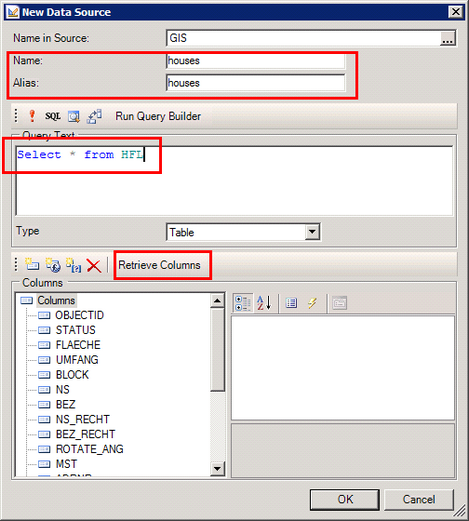Image resolution: width=469 pixels, height=521 pixels.
Task: Click the column icon beside FLAECHE
Action: click(x=44, y=345)
